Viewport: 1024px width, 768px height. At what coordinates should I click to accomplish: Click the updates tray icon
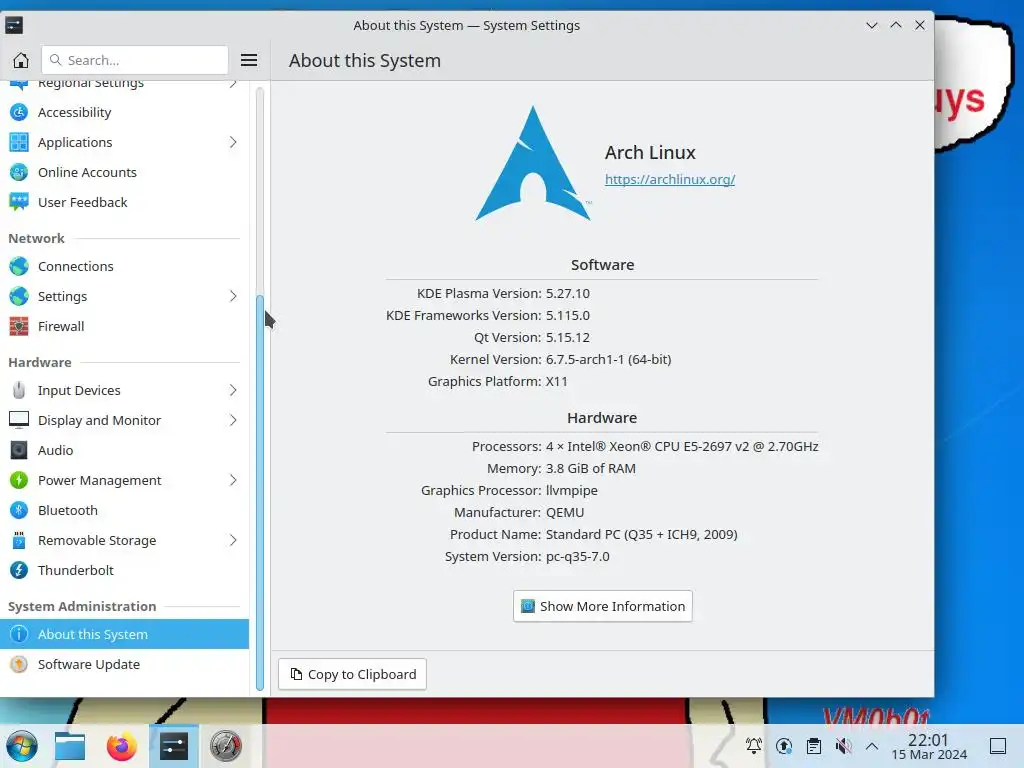pyautogui.click(x=784, y=746)
